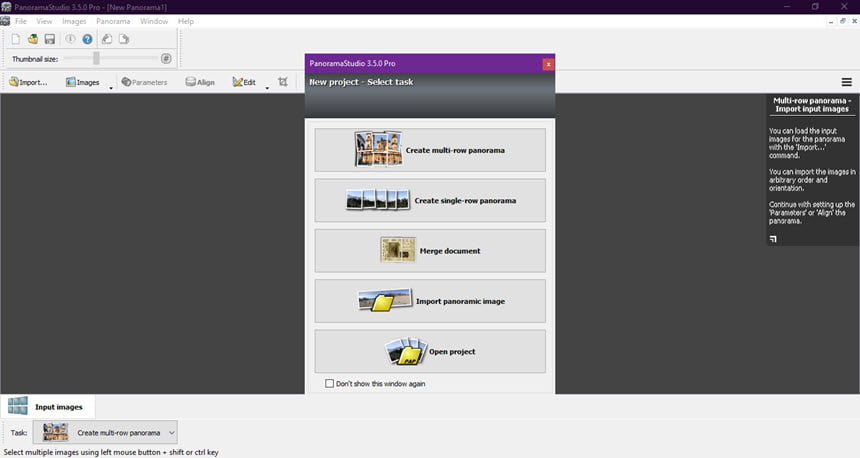The width and height of the screenshot is (860, 458).
Task: Tick Don't show this window again
Action: click(x=329, y=383)
